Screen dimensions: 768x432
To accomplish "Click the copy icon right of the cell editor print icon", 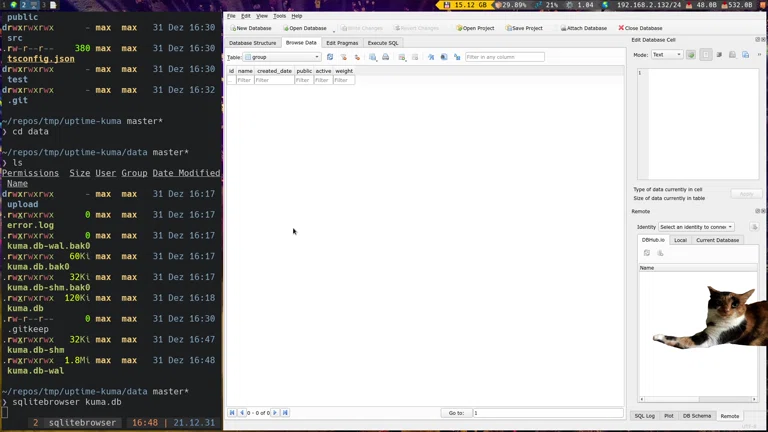I will (745, 55).
